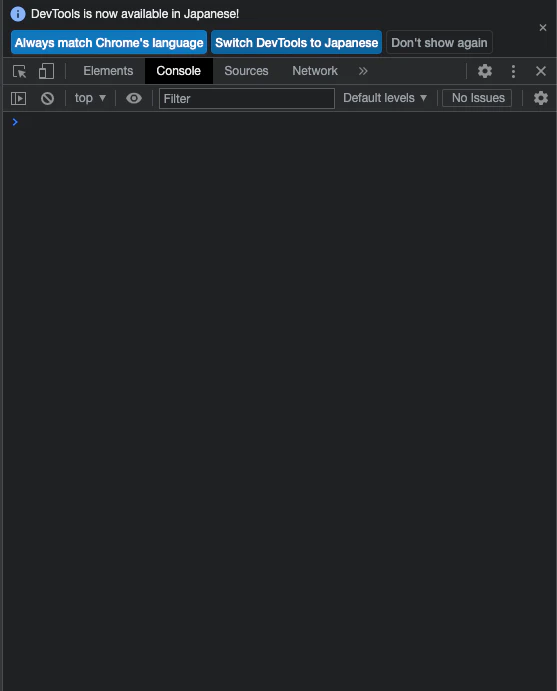
Task: Click the console prompt chevron
Action: [x=15, y=122]
